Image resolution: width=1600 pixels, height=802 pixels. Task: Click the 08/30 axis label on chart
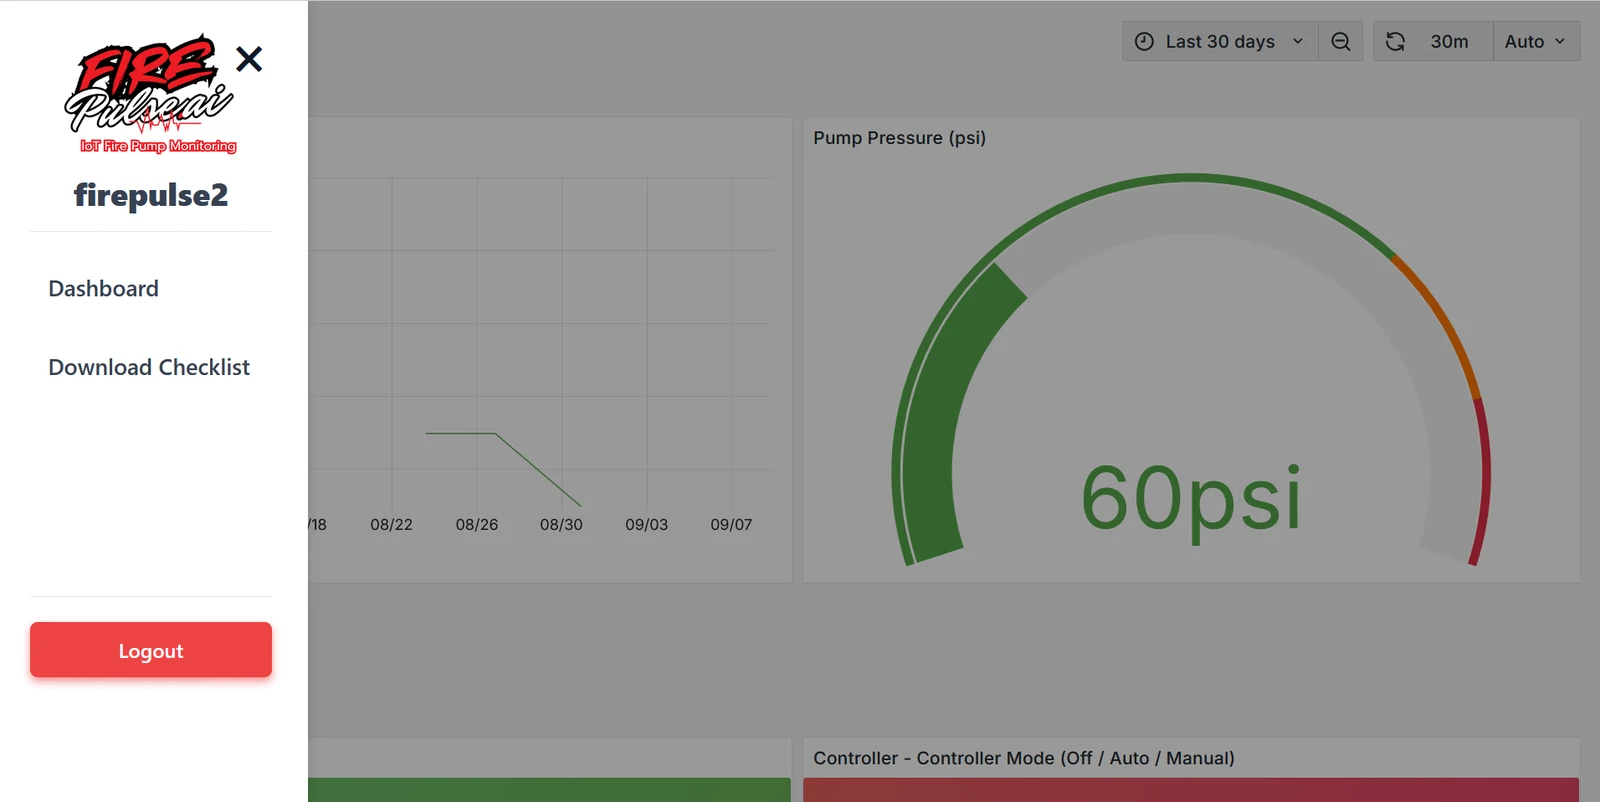click(x=561, y=524)
